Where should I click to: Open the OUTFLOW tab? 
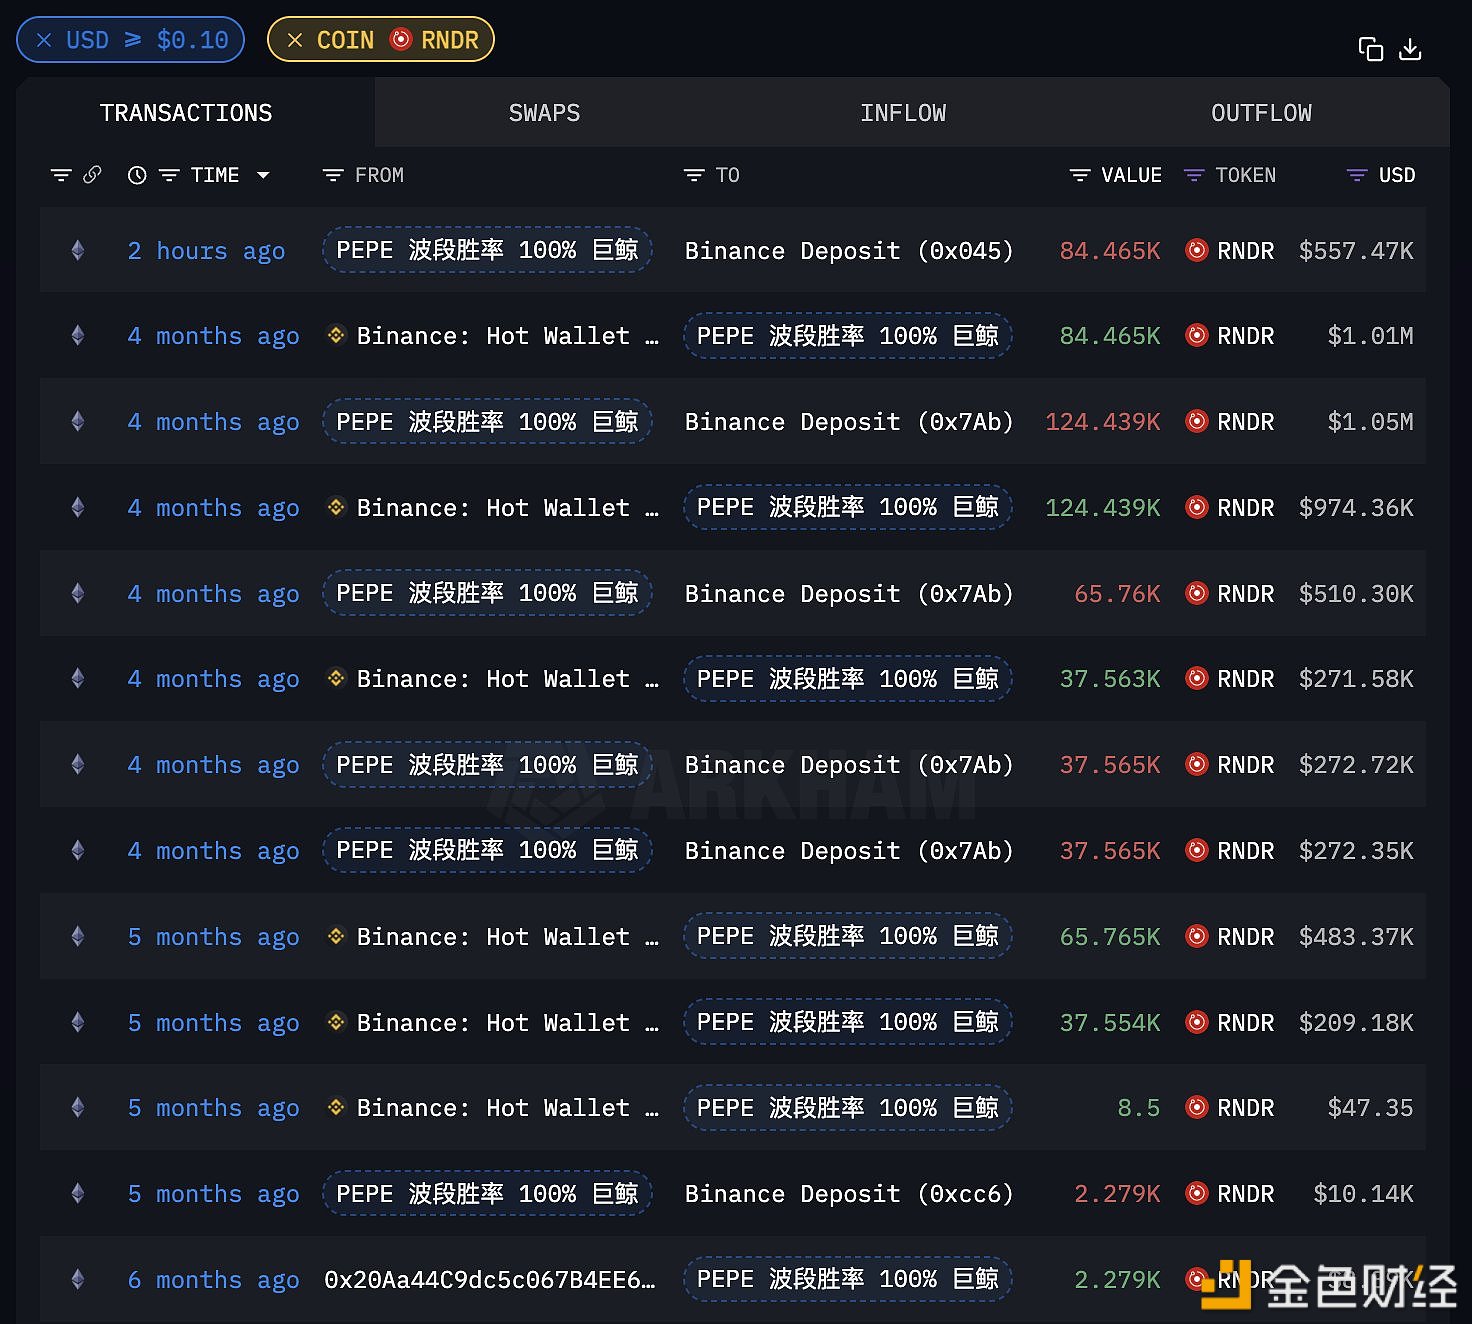pyautogui.click(x=1261, y=113)
